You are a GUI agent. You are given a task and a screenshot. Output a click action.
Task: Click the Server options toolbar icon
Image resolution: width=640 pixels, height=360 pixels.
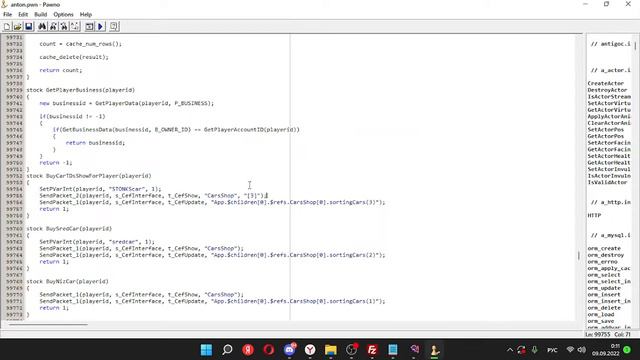click(x=114, y=27)
